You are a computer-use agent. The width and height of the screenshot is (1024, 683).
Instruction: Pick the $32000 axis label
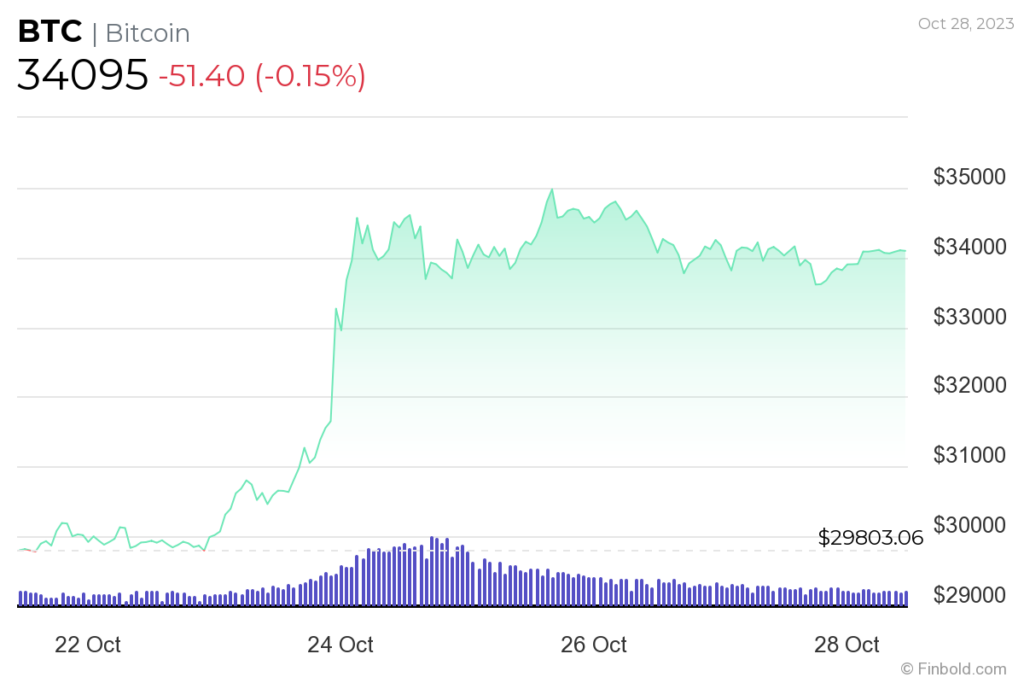[x=970, y=386]
